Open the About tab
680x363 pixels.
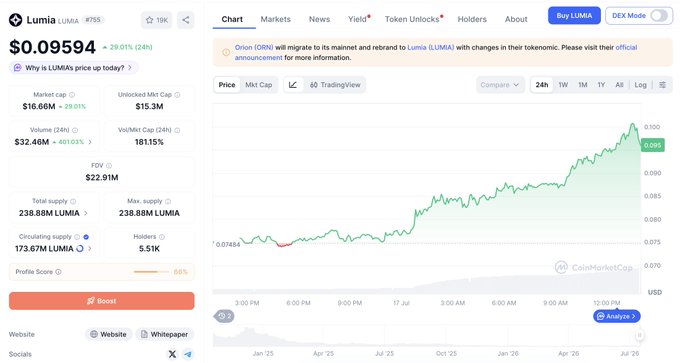tap(516, 19)
